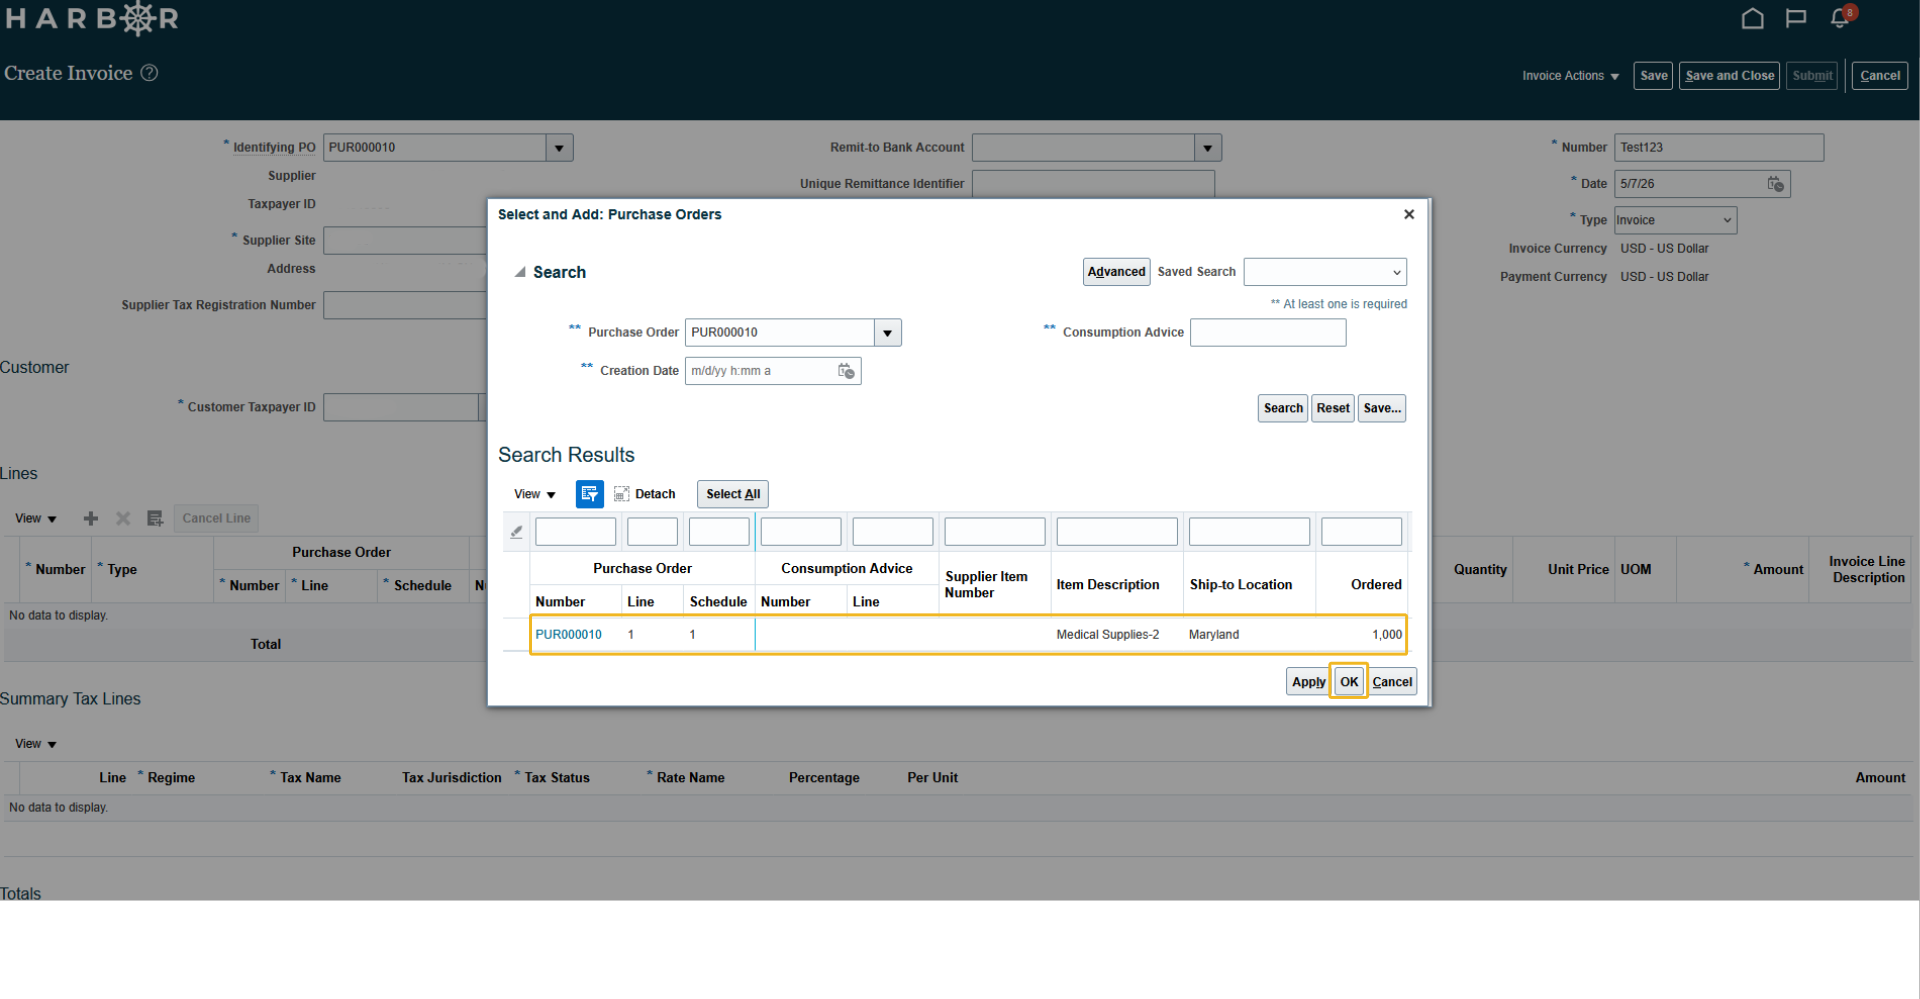The image size is (1920, 999).
Task: Open View menu in Summary Tax Lines
Action: click(x=36, y=744)
